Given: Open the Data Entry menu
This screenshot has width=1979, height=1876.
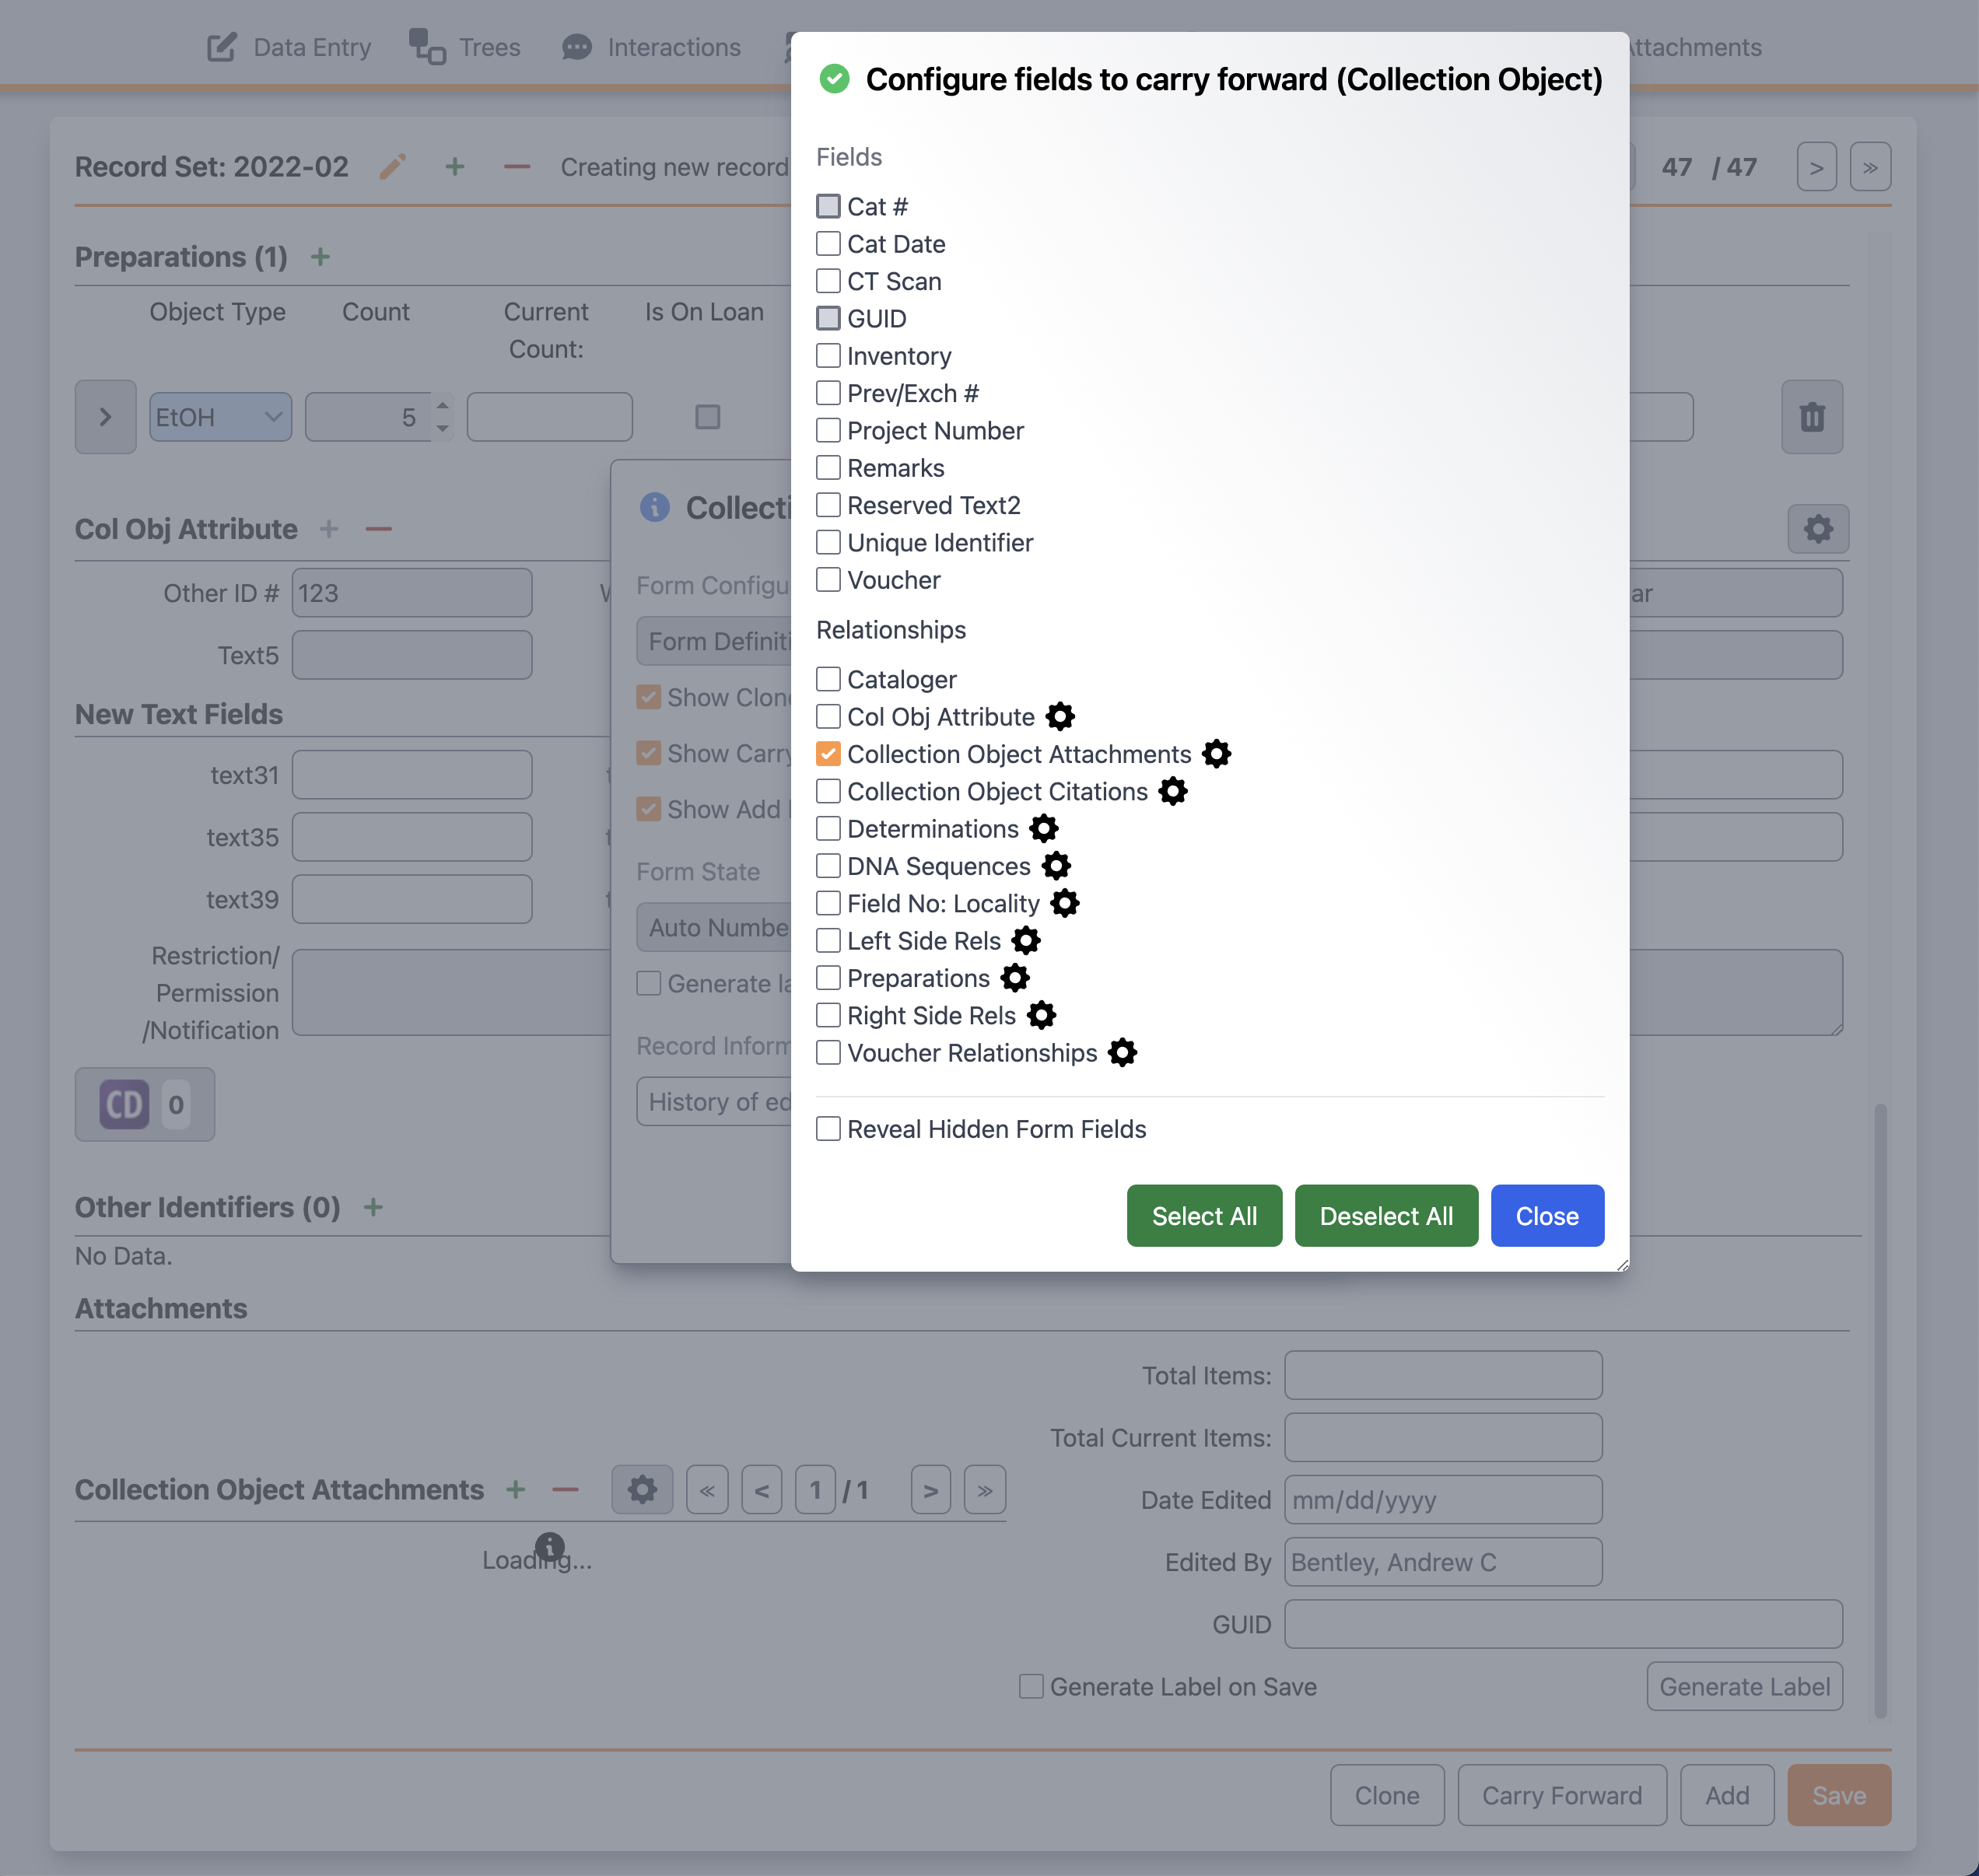Looking at the screenshot, I should pos(289,47).
